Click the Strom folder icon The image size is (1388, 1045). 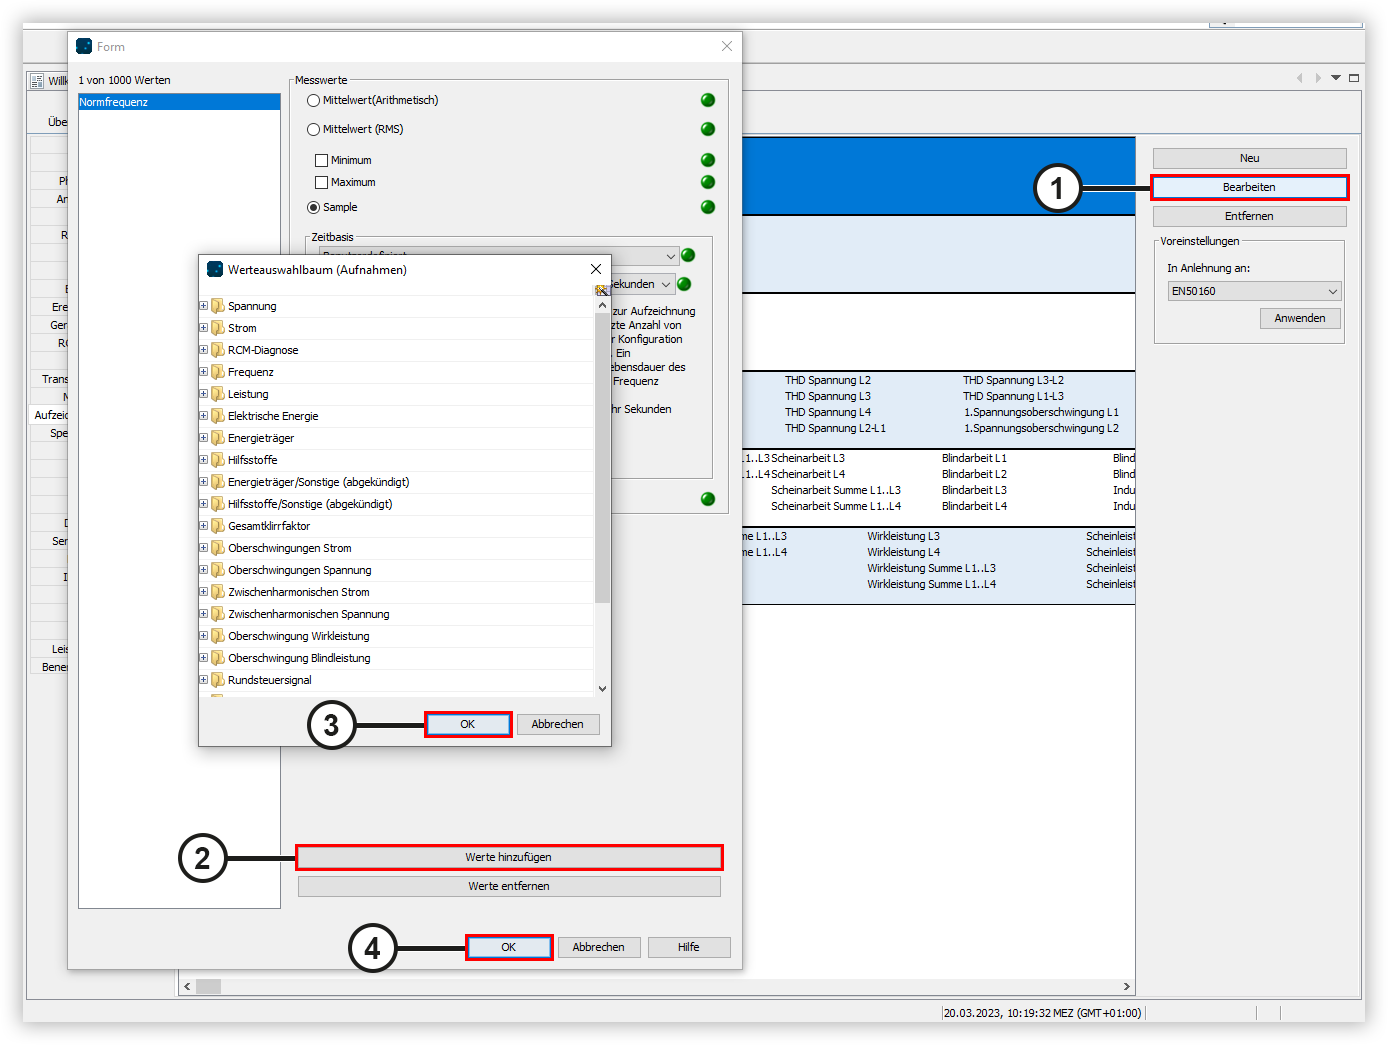click(220, 328)
